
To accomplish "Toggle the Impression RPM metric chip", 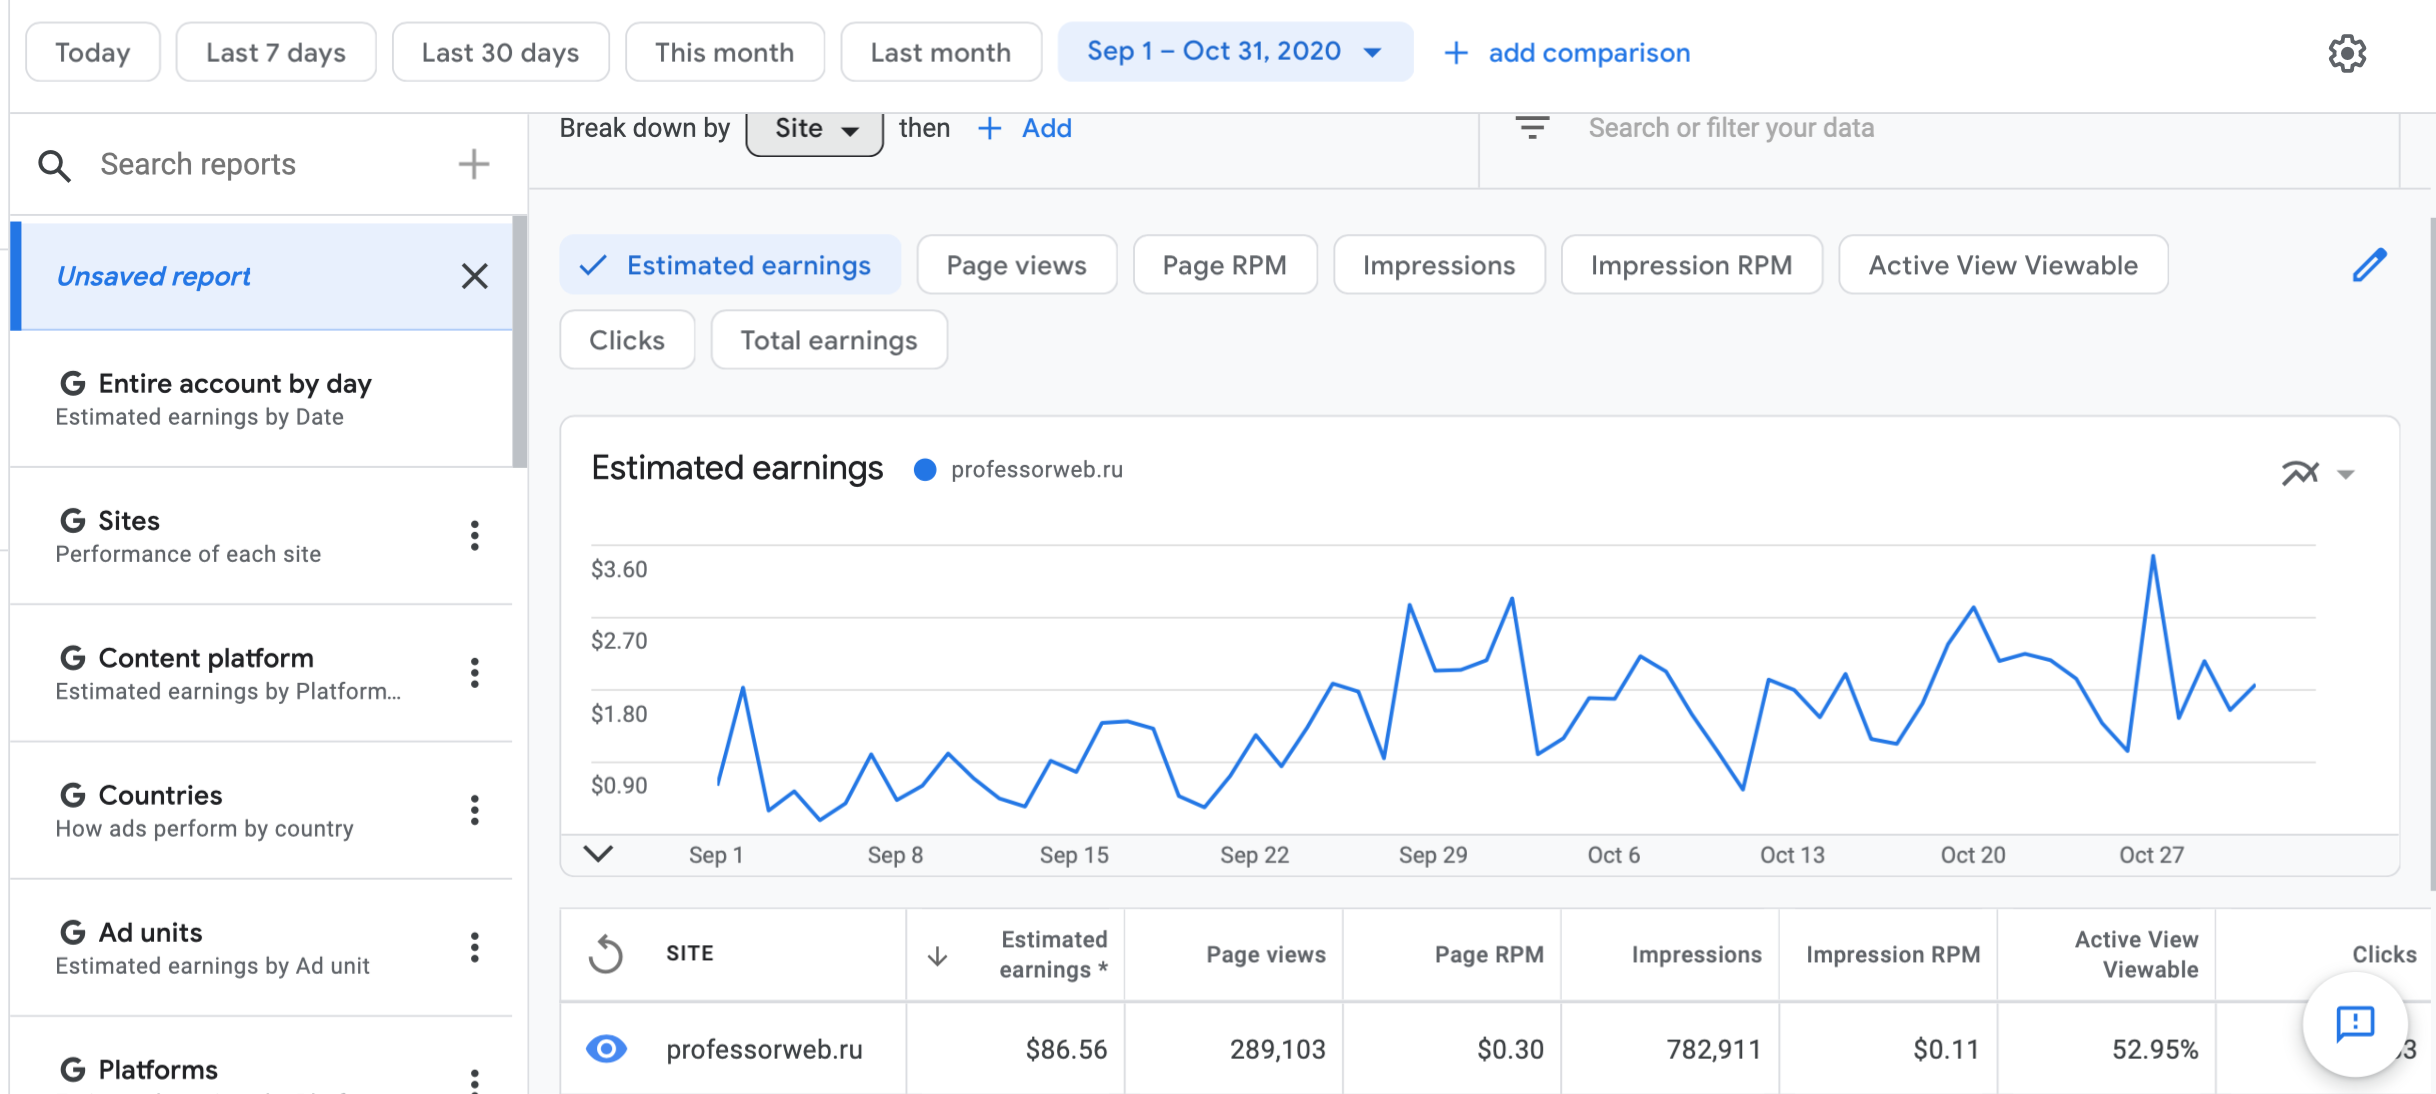I will pos(1691,265).
